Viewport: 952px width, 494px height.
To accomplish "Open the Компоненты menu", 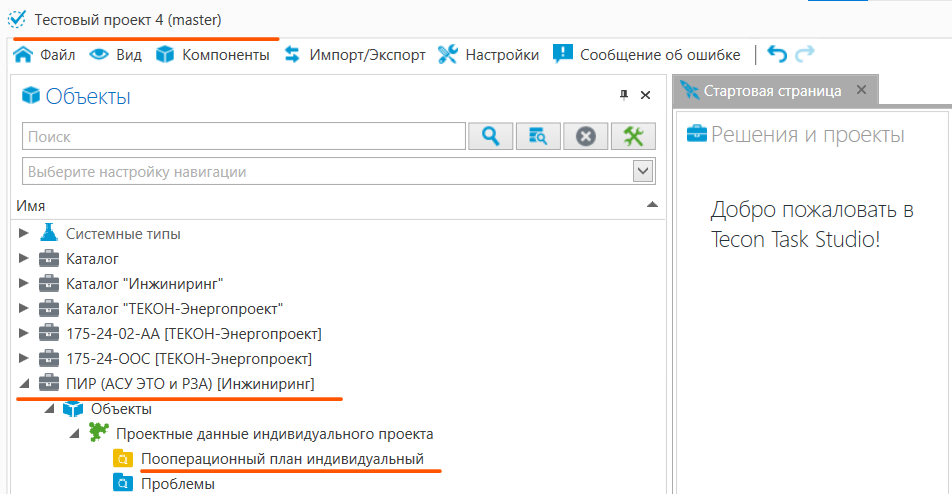I will pyautogui.click(x=213, y=55).
